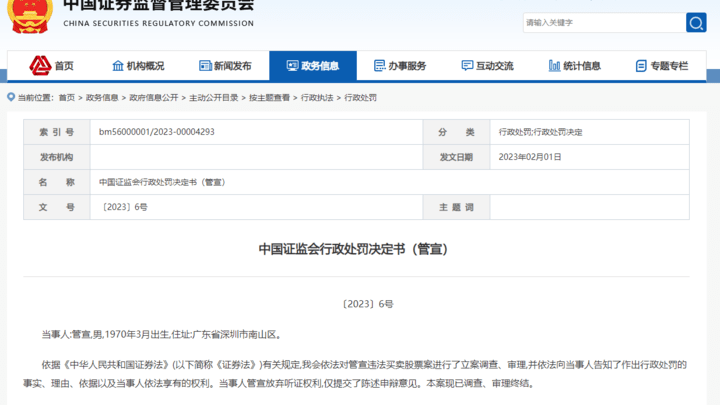
Task: Click the centered 〔2023〕6号 line under the heading
Action: 367,304
